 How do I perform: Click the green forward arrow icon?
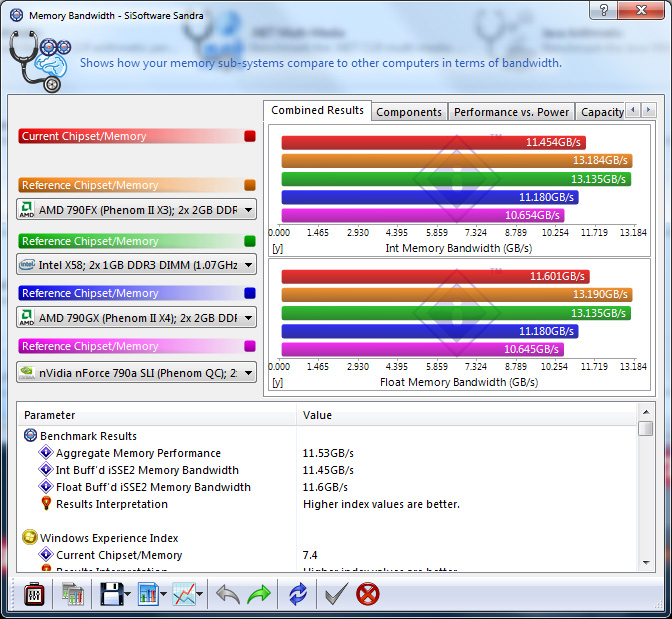pyautogui.click(x=259, y=595)
